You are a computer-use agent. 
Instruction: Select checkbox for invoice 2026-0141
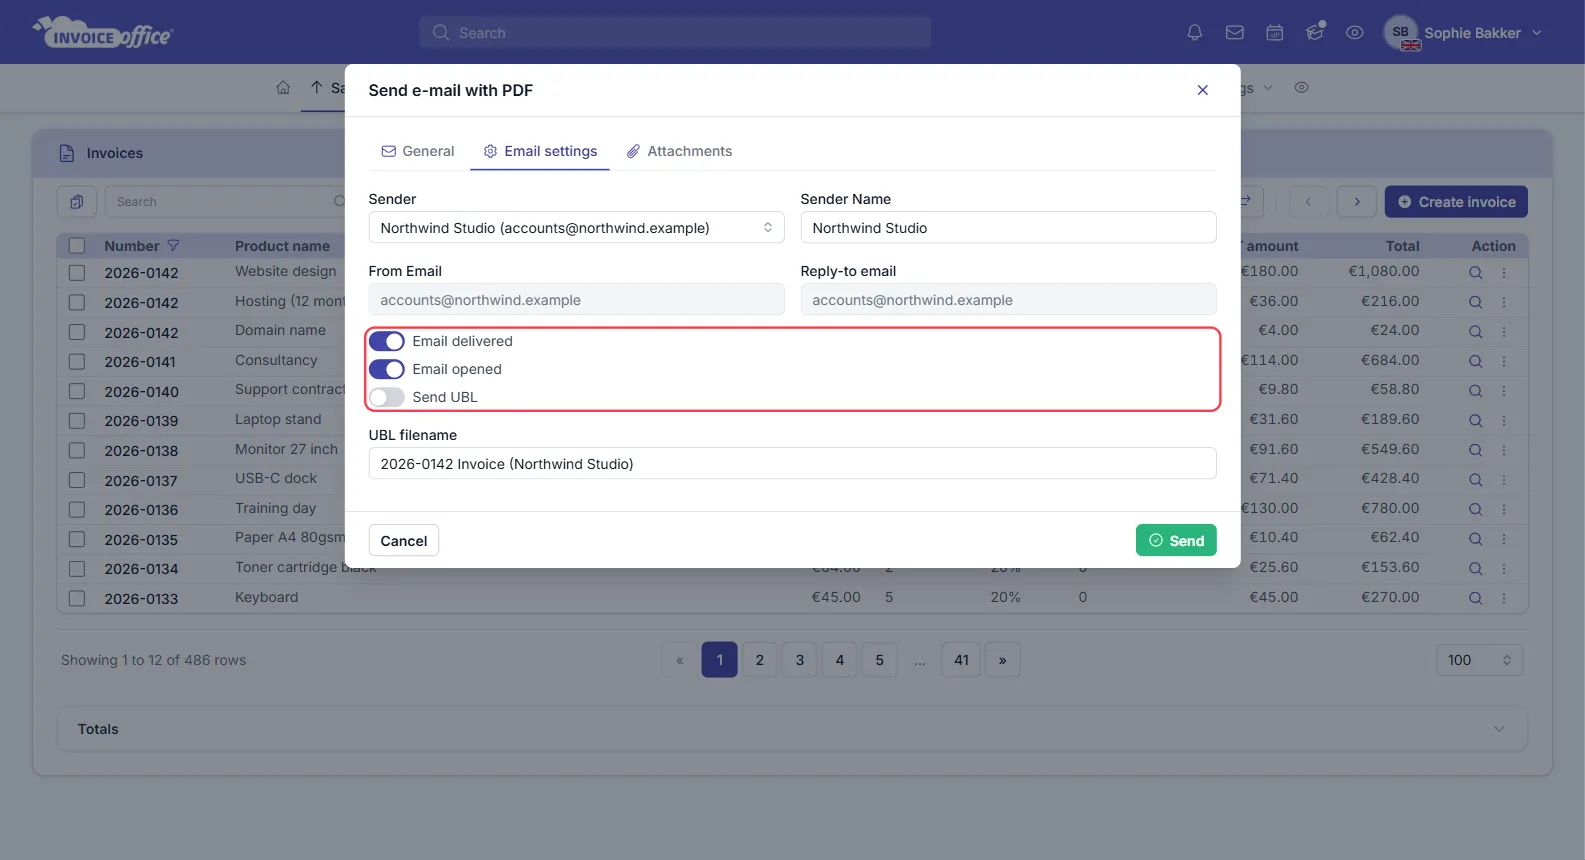click(x=77, y=361)
